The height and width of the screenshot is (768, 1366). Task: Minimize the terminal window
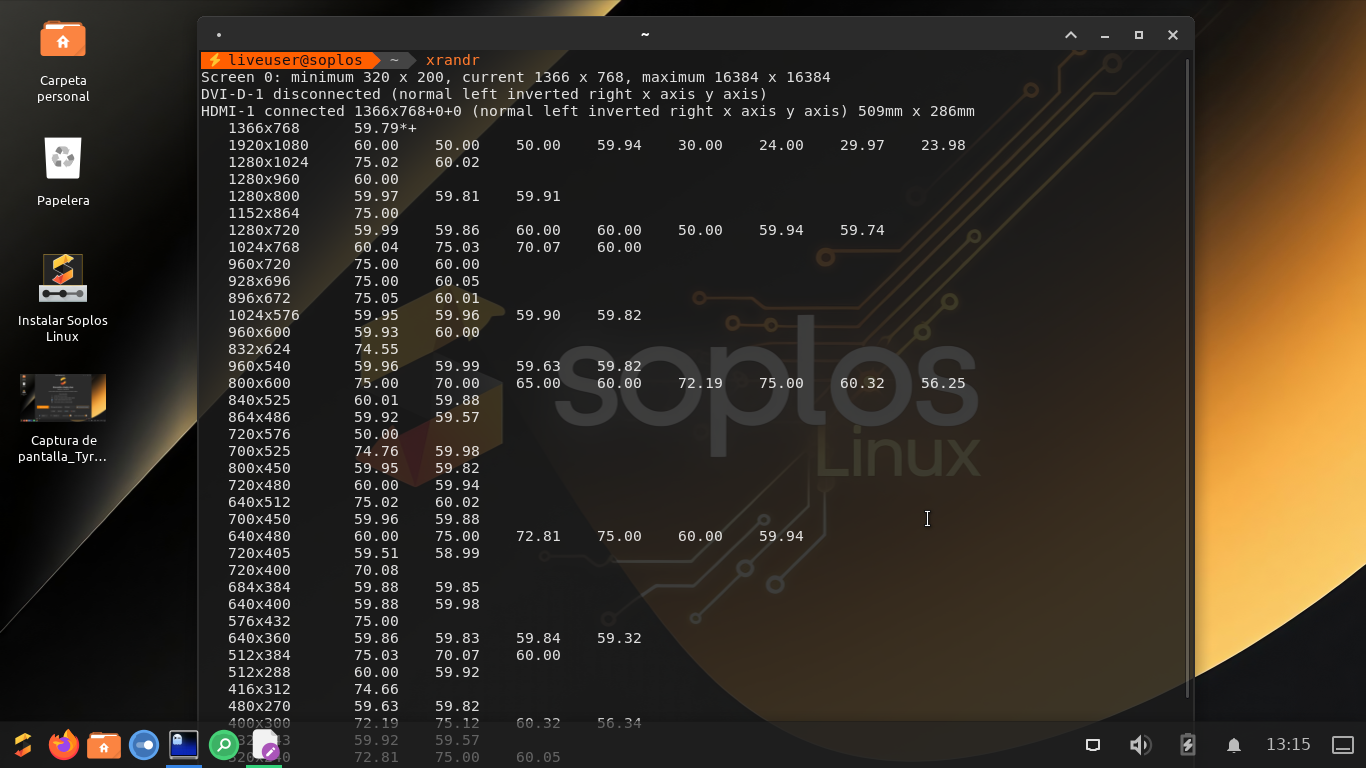[x=1105, y=35]
